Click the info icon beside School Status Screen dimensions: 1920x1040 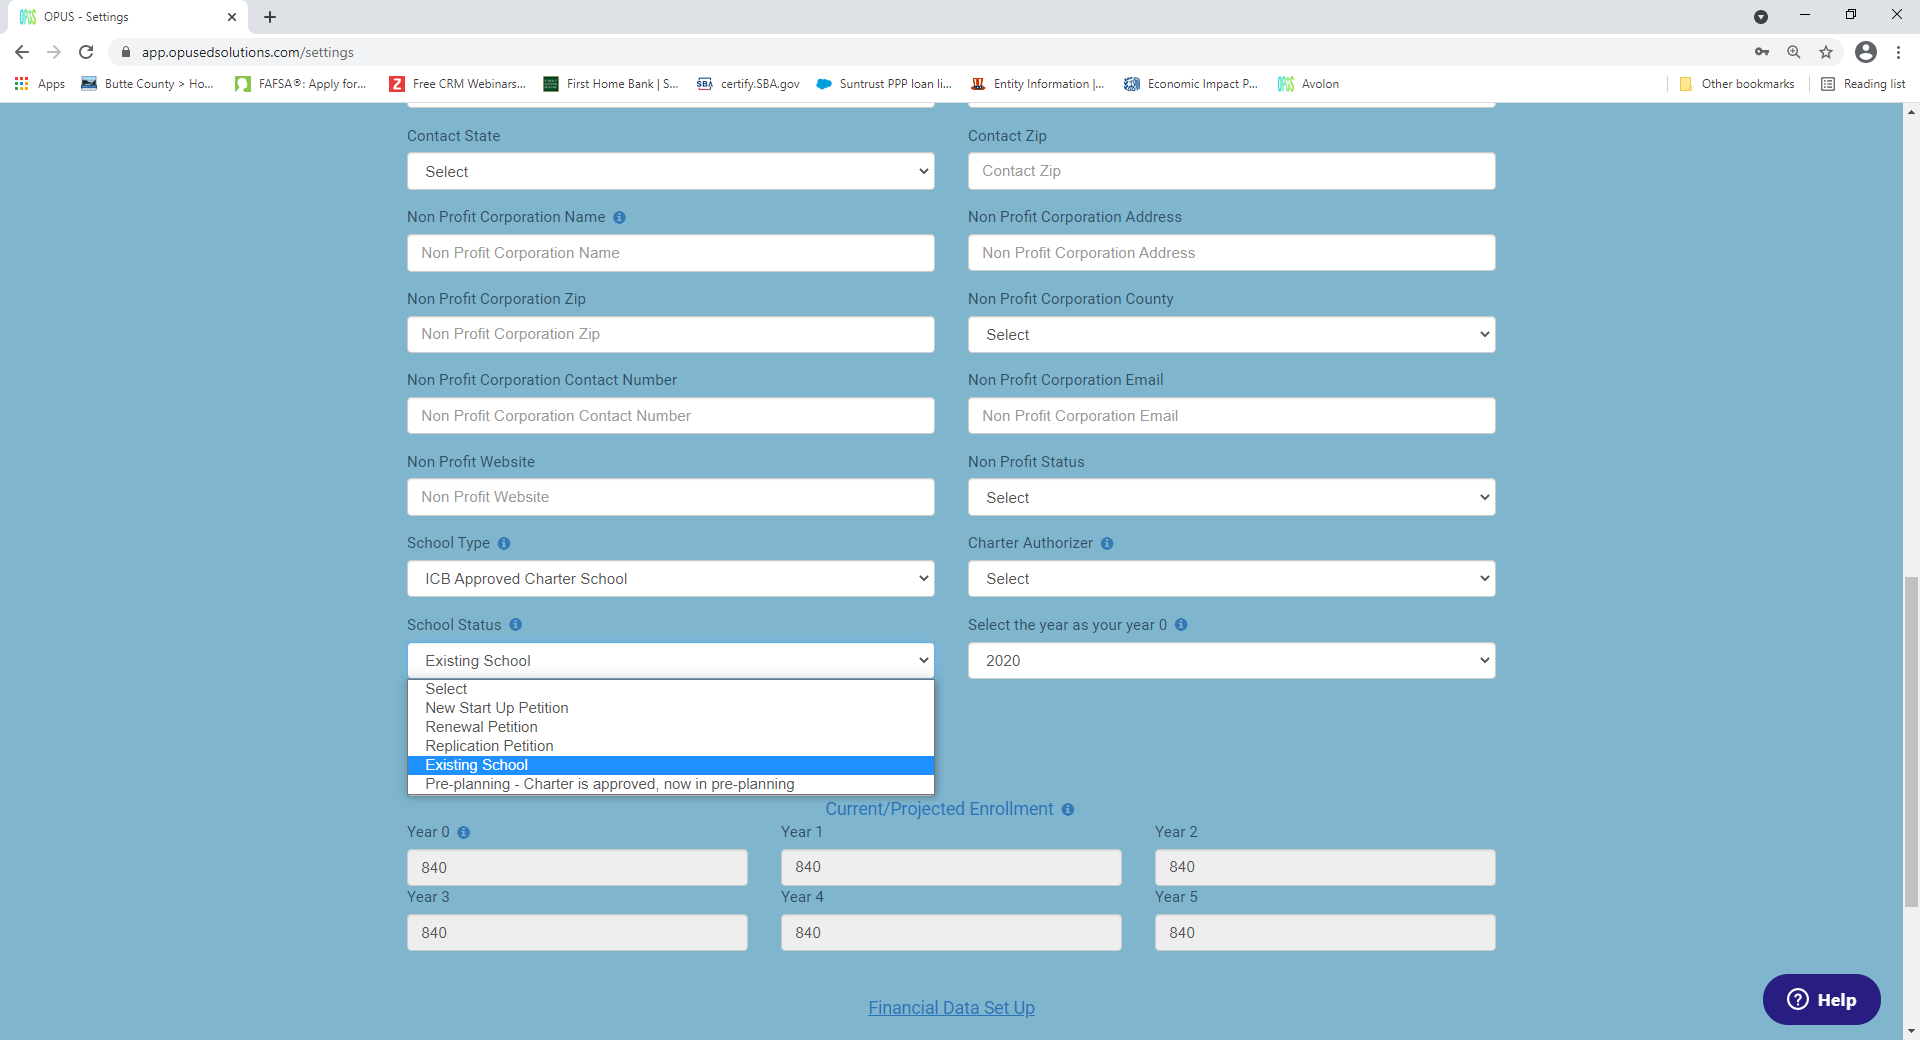click(516, 624)
